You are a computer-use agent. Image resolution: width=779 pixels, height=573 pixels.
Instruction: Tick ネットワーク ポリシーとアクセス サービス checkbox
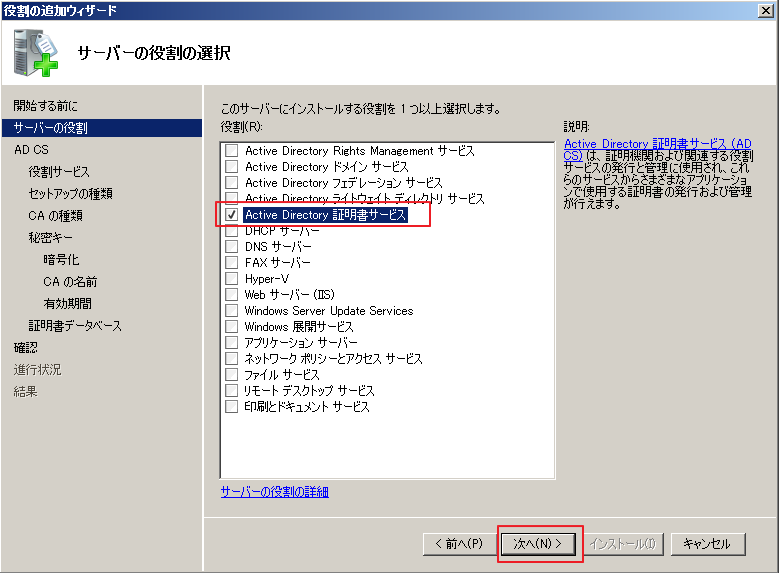pos(232,358)
